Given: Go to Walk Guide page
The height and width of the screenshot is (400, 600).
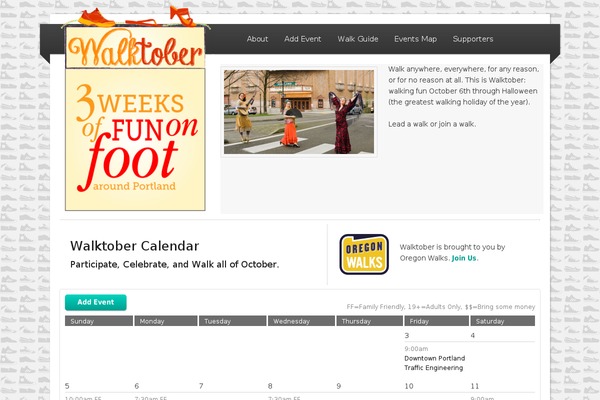Looking at the screenshot, I should tap(357, 39).
